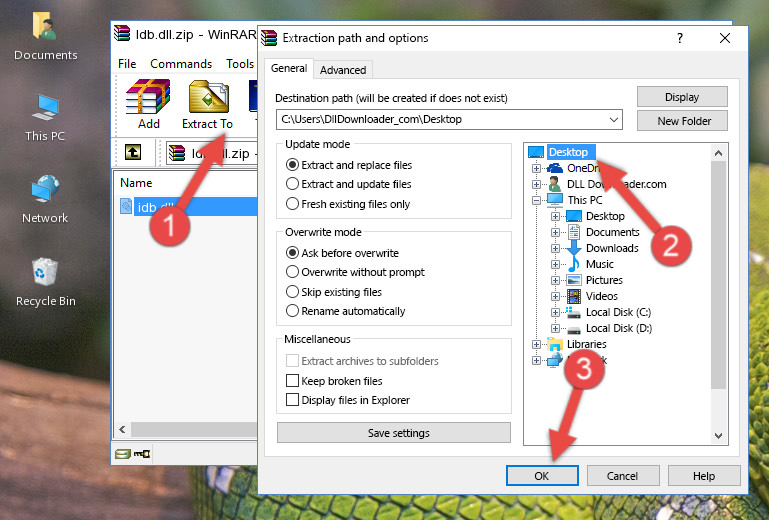This screenshot has height=520, width=769.
Task: Choose Fresh existing files only option
Action: click(292, 204)
